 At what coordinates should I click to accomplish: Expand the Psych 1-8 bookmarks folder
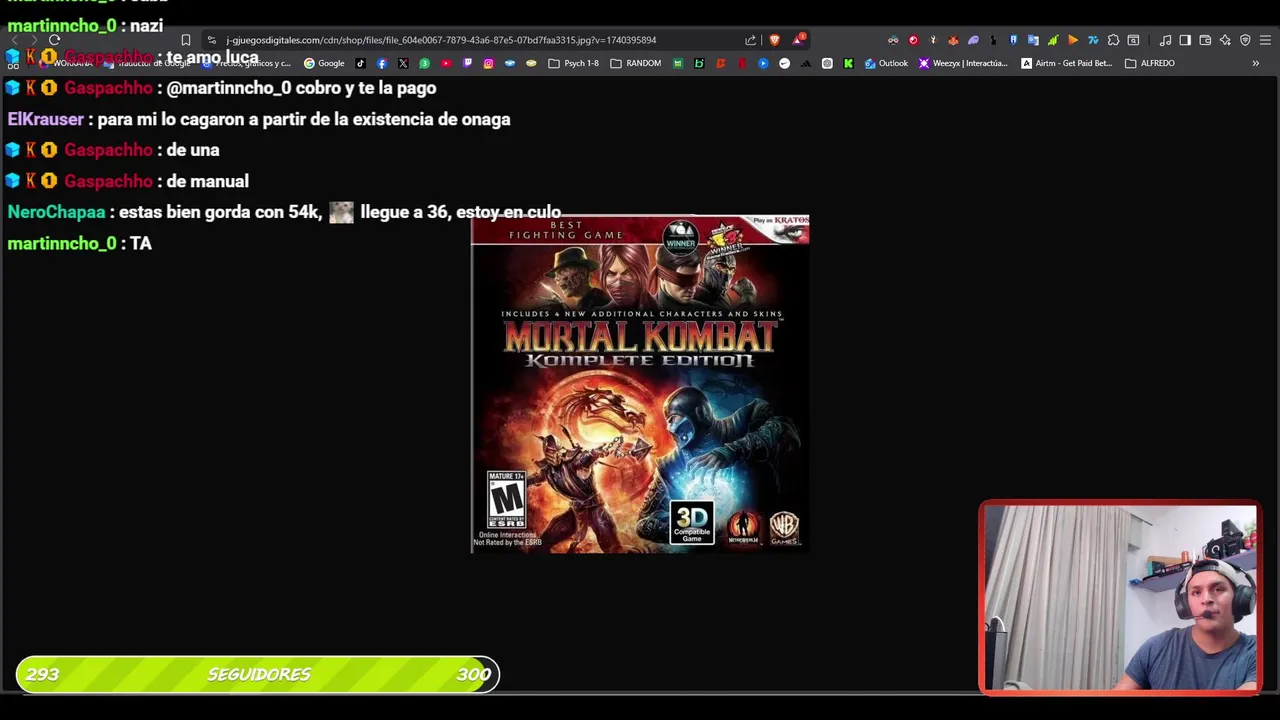coord(574,63)
